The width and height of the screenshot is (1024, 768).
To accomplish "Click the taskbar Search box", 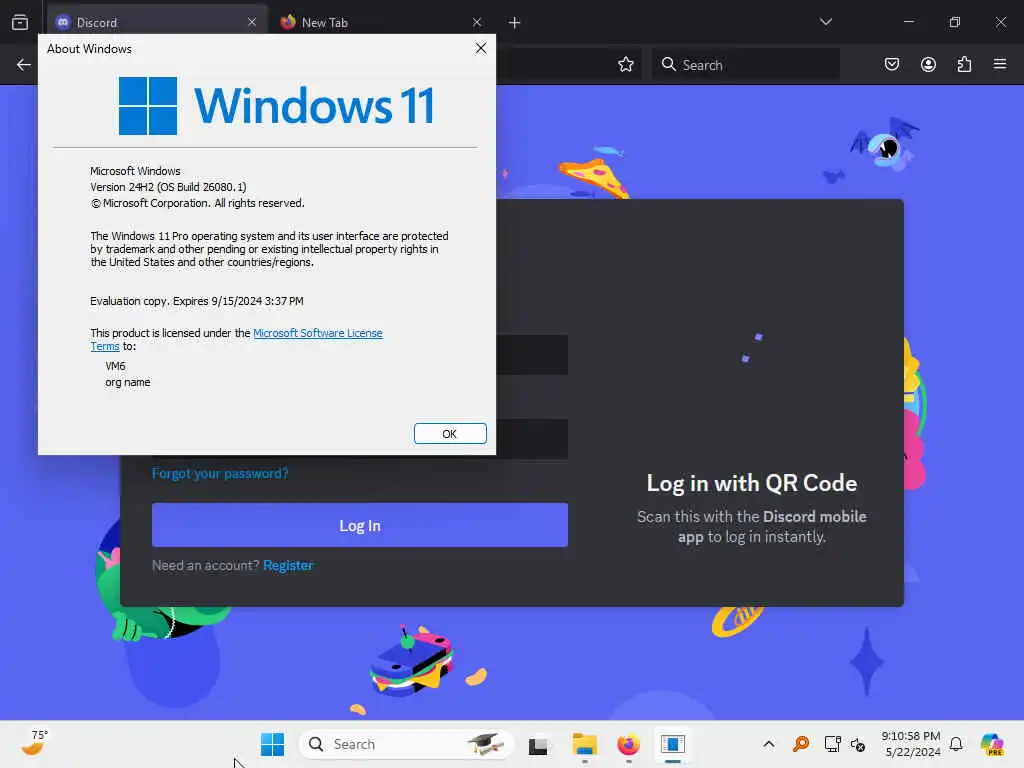I will tap(407, 744).
